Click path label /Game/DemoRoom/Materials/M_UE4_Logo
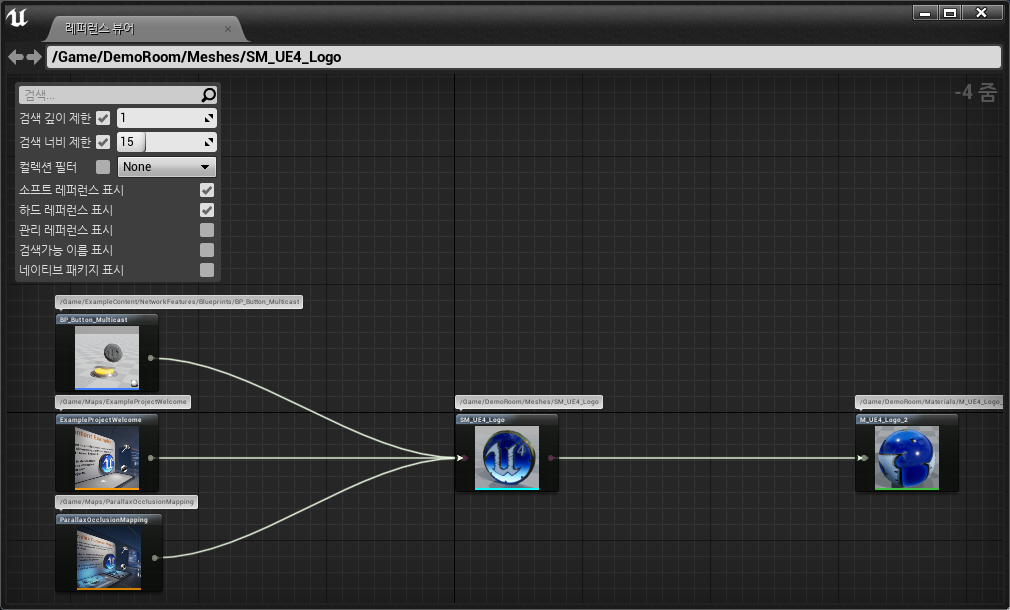 [929, 401]
